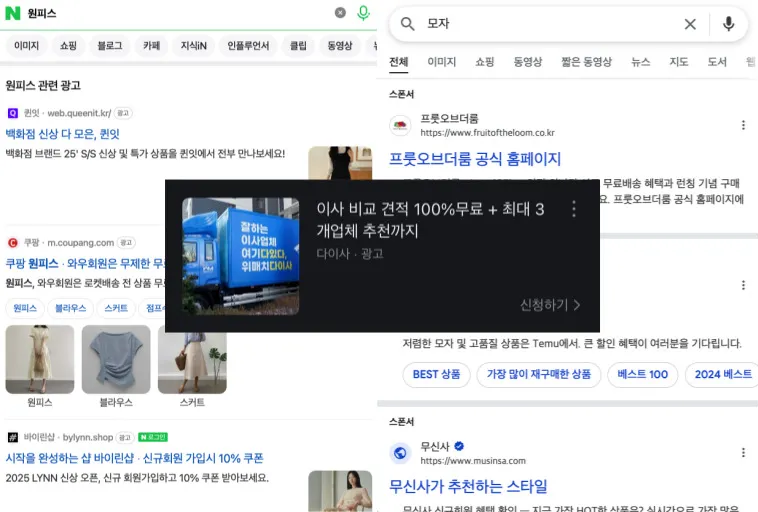Click the 원피스 chip under the 쿠팡 ad

(x=25, y=308)
